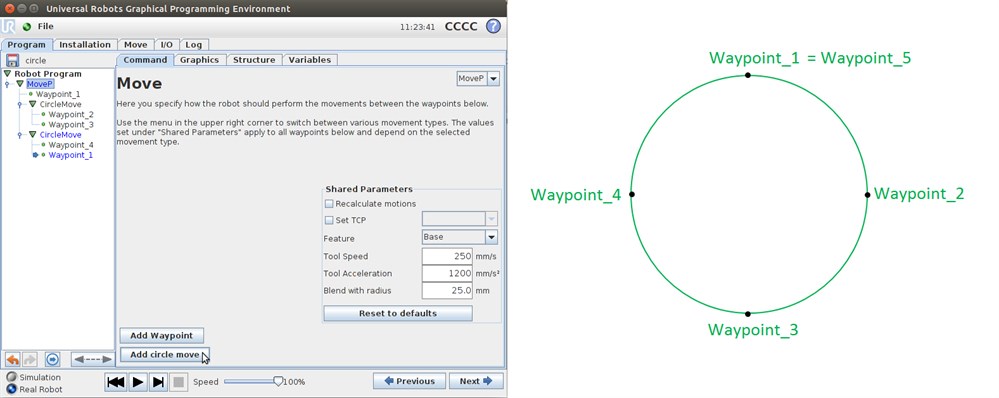Viewport: 999px width, 398px height.
Task: Click the Add Waypoint button
Action: (162, 336)
